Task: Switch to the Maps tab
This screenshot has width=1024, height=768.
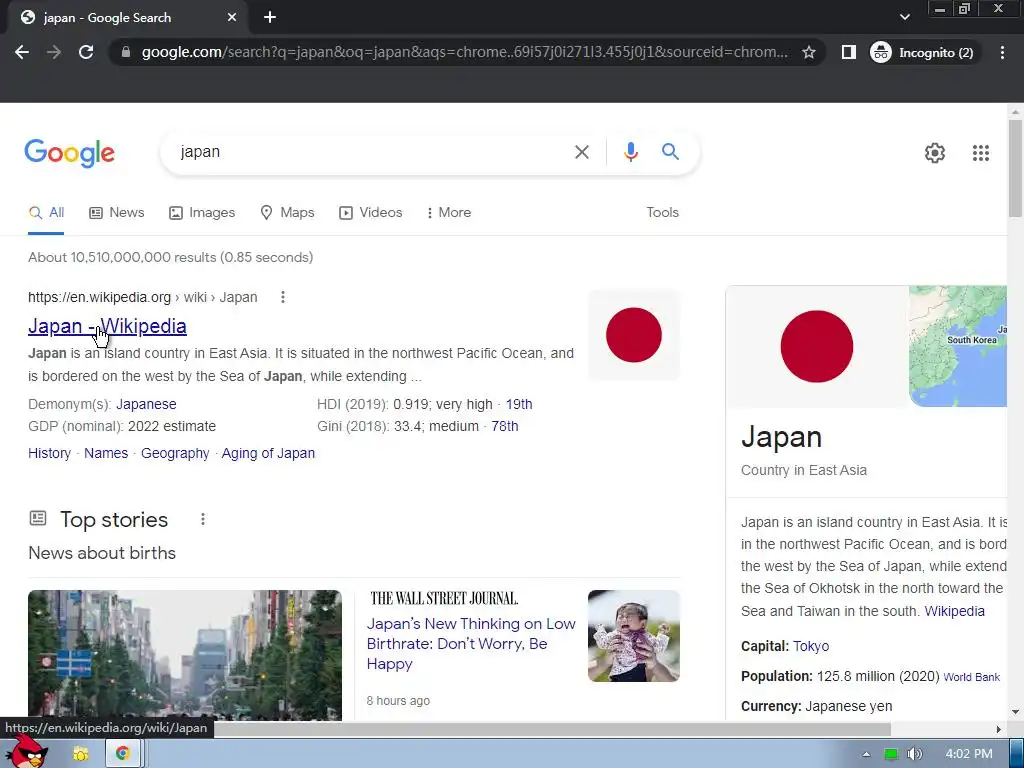Action: (x=287, y=213)
